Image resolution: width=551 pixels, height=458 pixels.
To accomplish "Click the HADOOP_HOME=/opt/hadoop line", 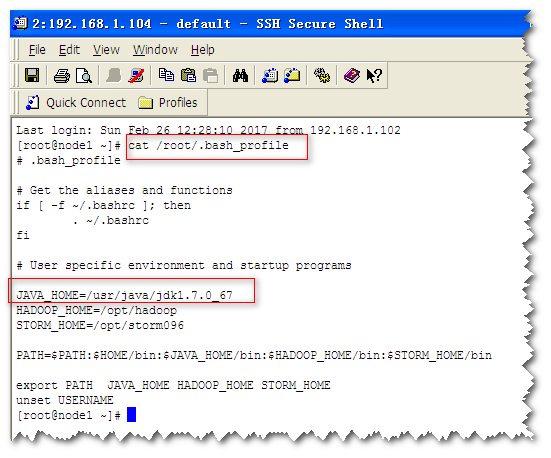I will click(x=97, y=310).
